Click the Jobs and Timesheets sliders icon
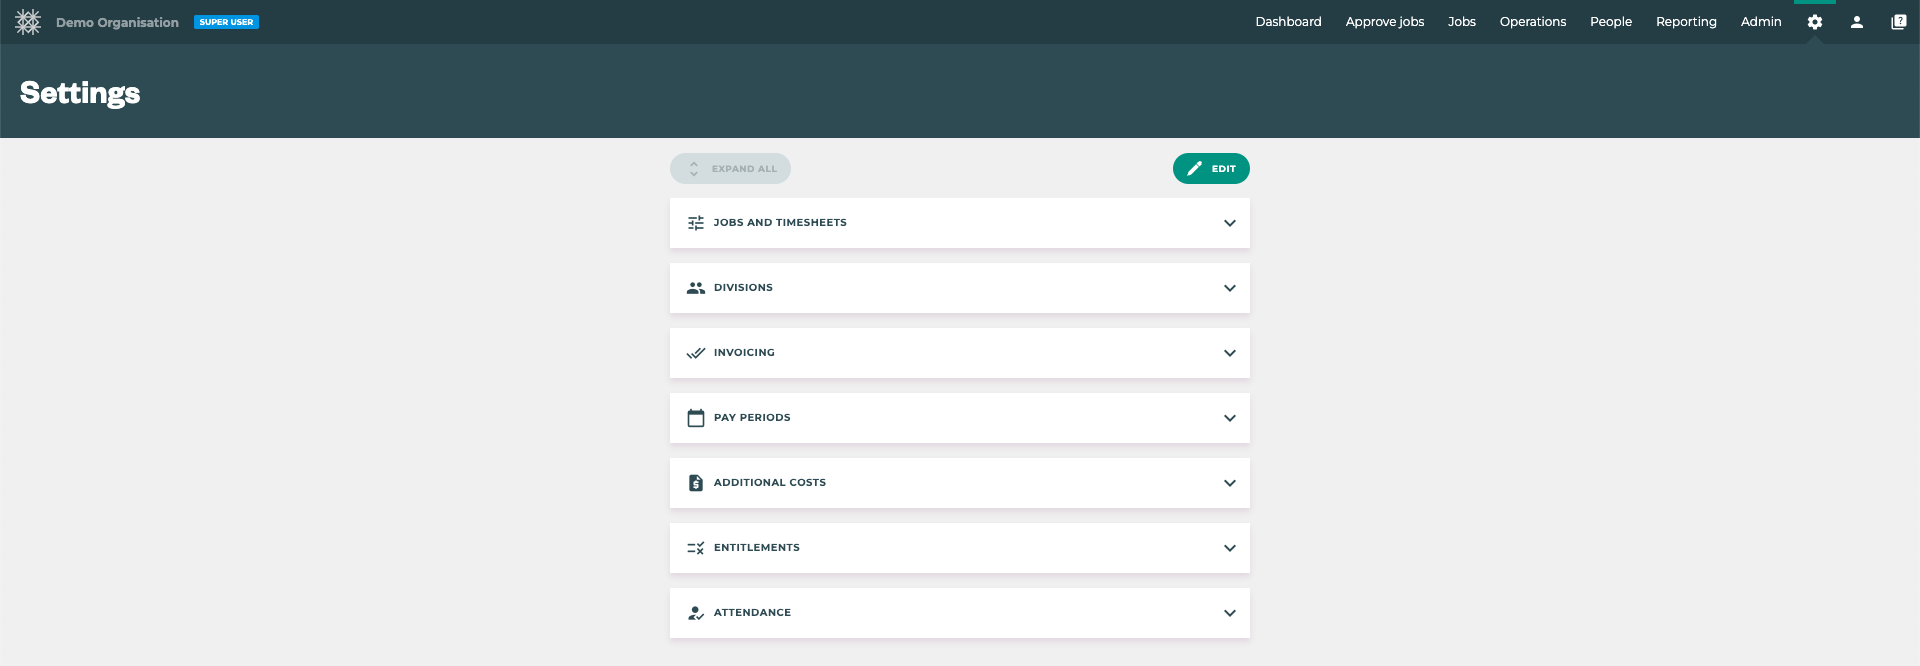 pos(696,223)
